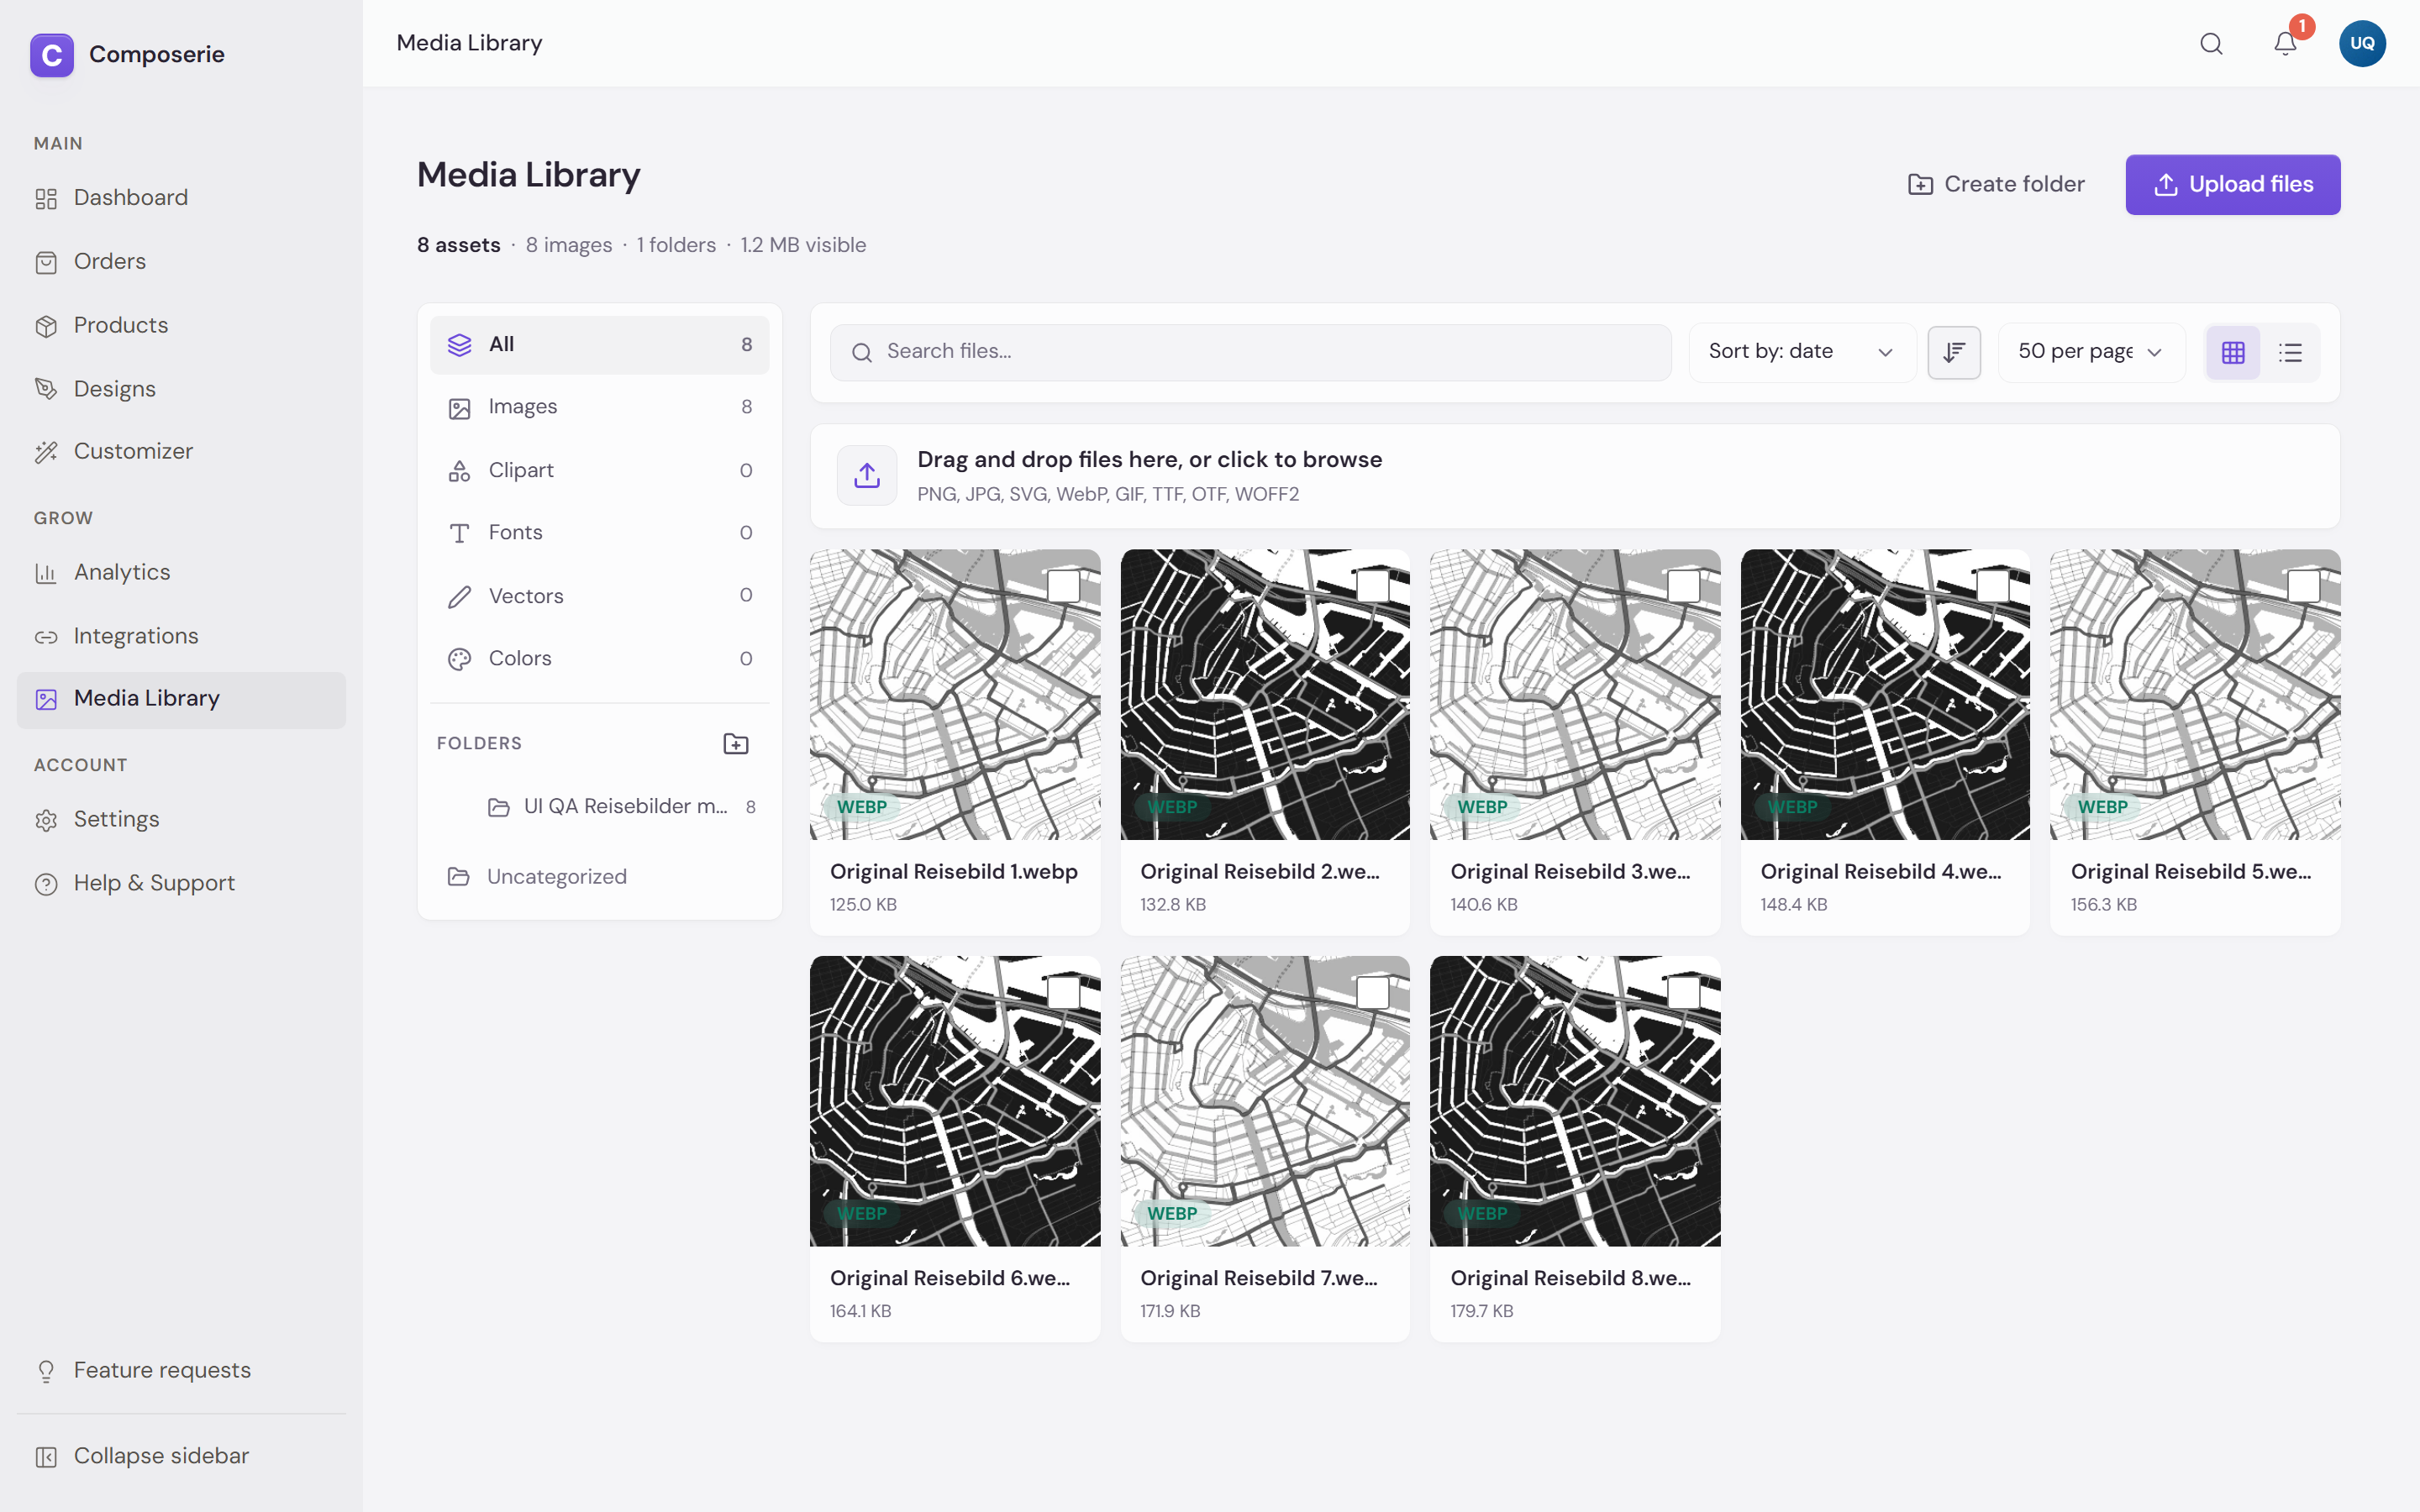Viewport: 2420px width, 1512px height.
Task: Toggle the sort direction button
Action: click(x=1954, y=352)
